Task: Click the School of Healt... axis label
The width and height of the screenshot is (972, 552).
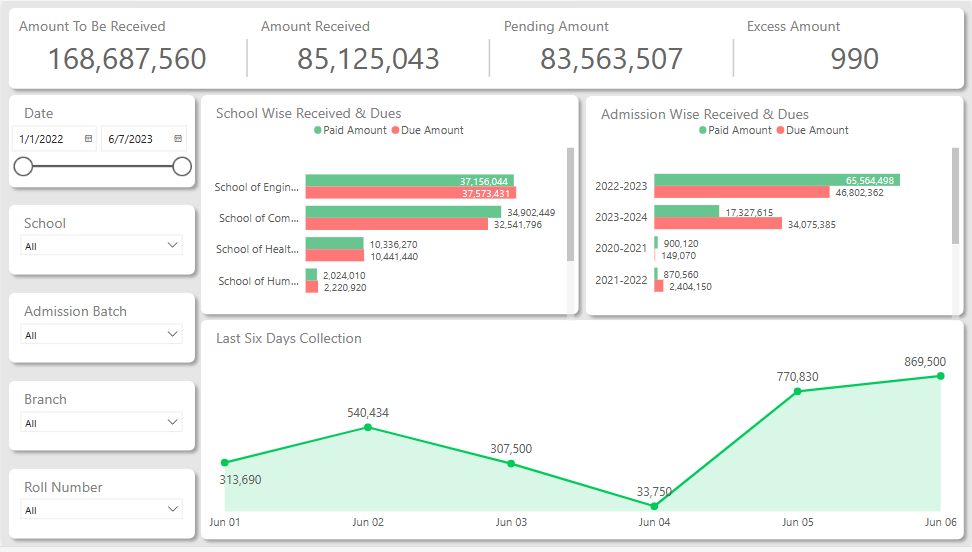Action: click(x=257, y=249)
